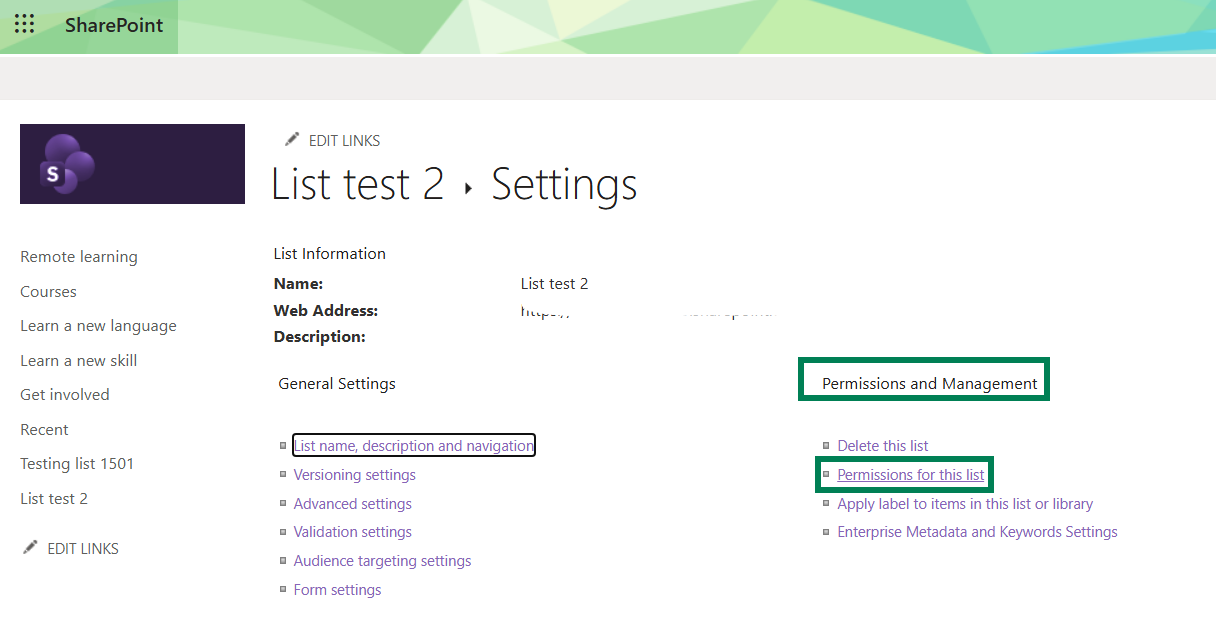Open Permissions for this list
Screen dimensions: 1216x622
(910, 474)
